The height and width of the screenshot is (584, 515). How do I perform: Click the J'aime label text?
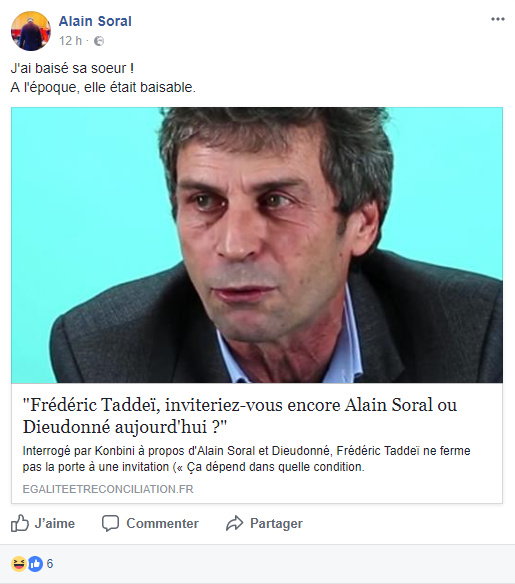pos(55,524)
